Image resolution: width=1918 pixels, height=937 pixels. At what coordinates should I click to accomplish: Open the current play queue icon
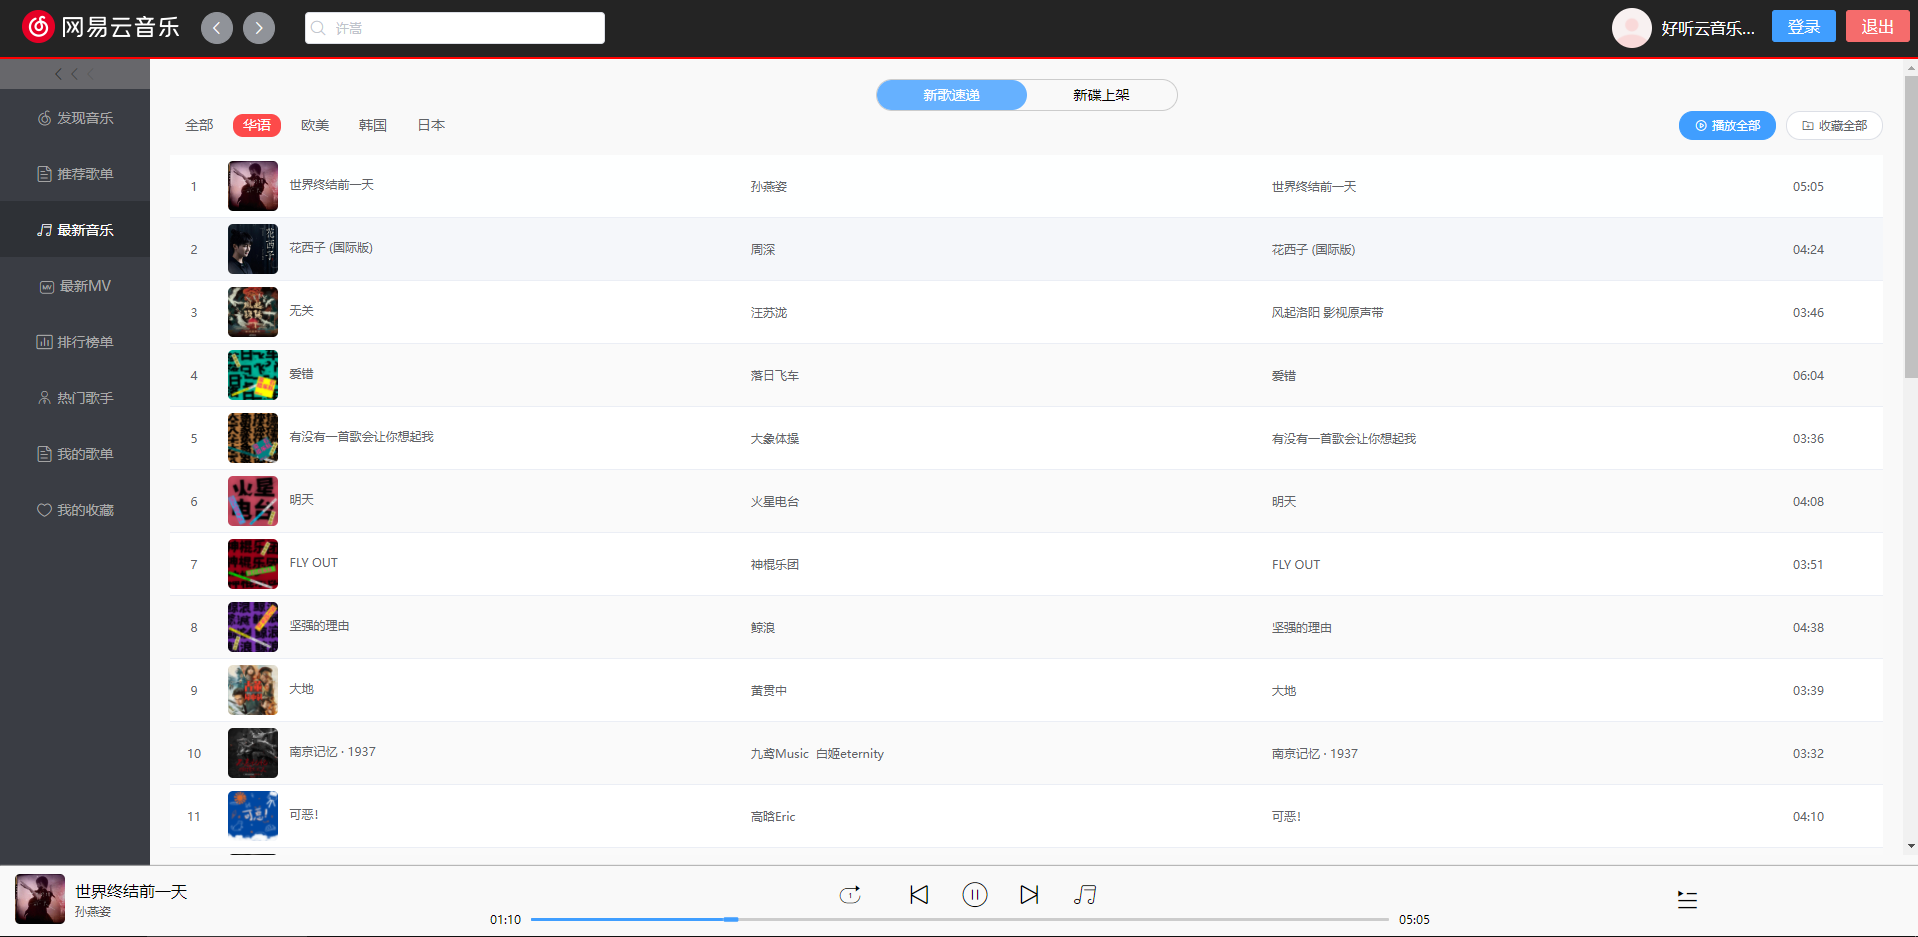tap(1687, 899)
